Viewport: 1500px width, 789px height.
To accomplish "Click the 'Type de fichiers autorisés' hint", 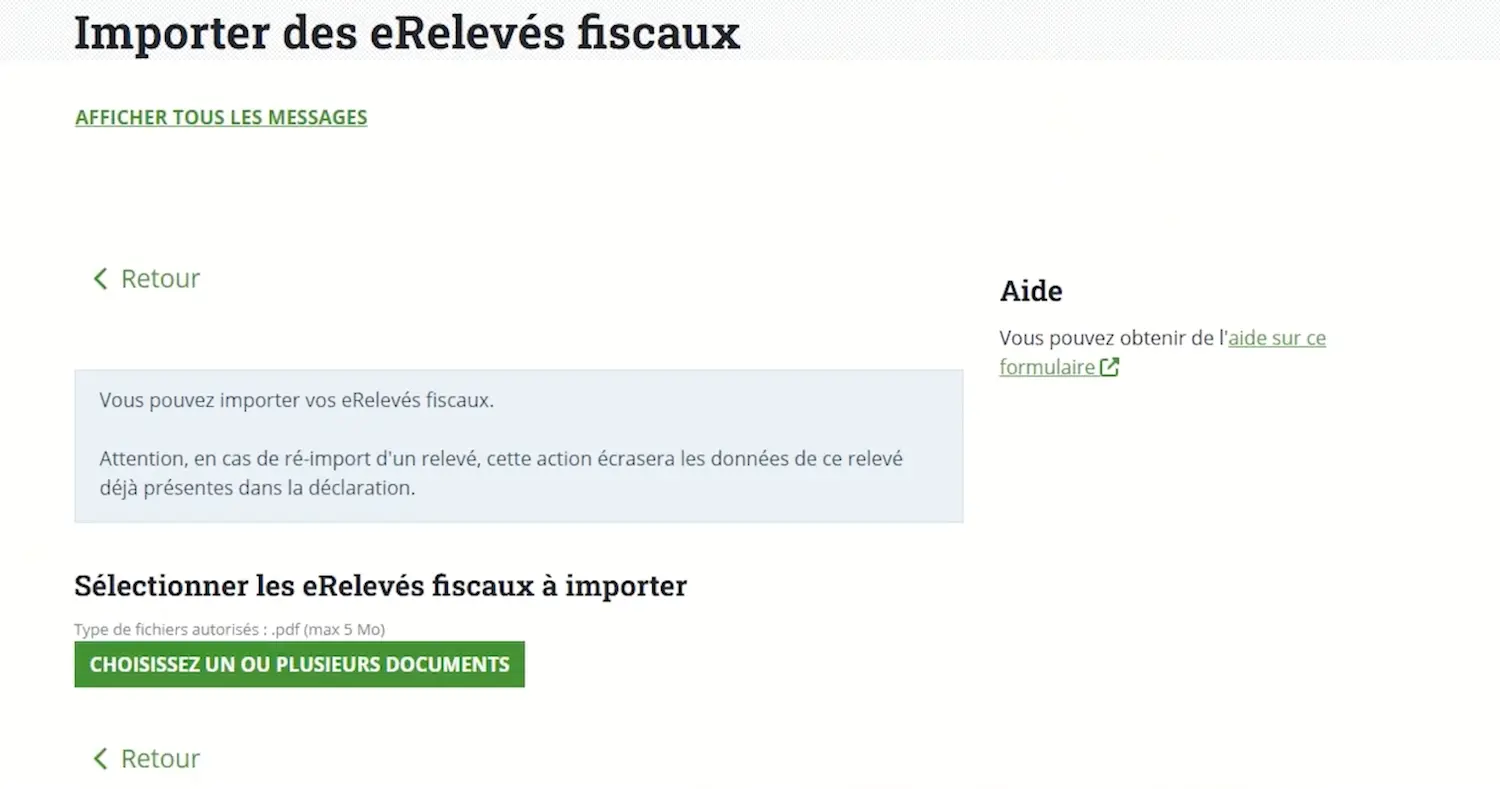I will click(x=229, y=629).
